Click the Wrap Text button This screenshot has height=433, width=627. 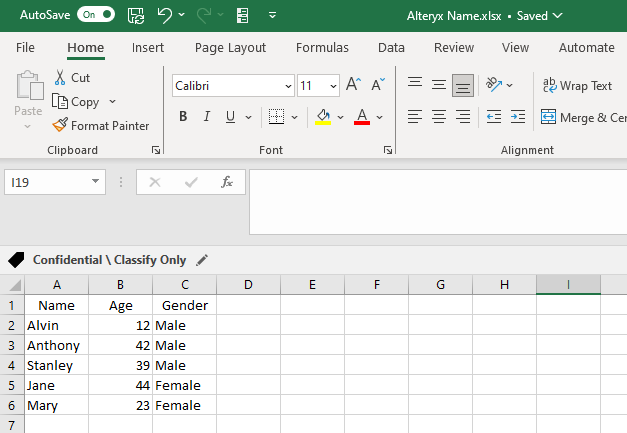pos(576,86)
